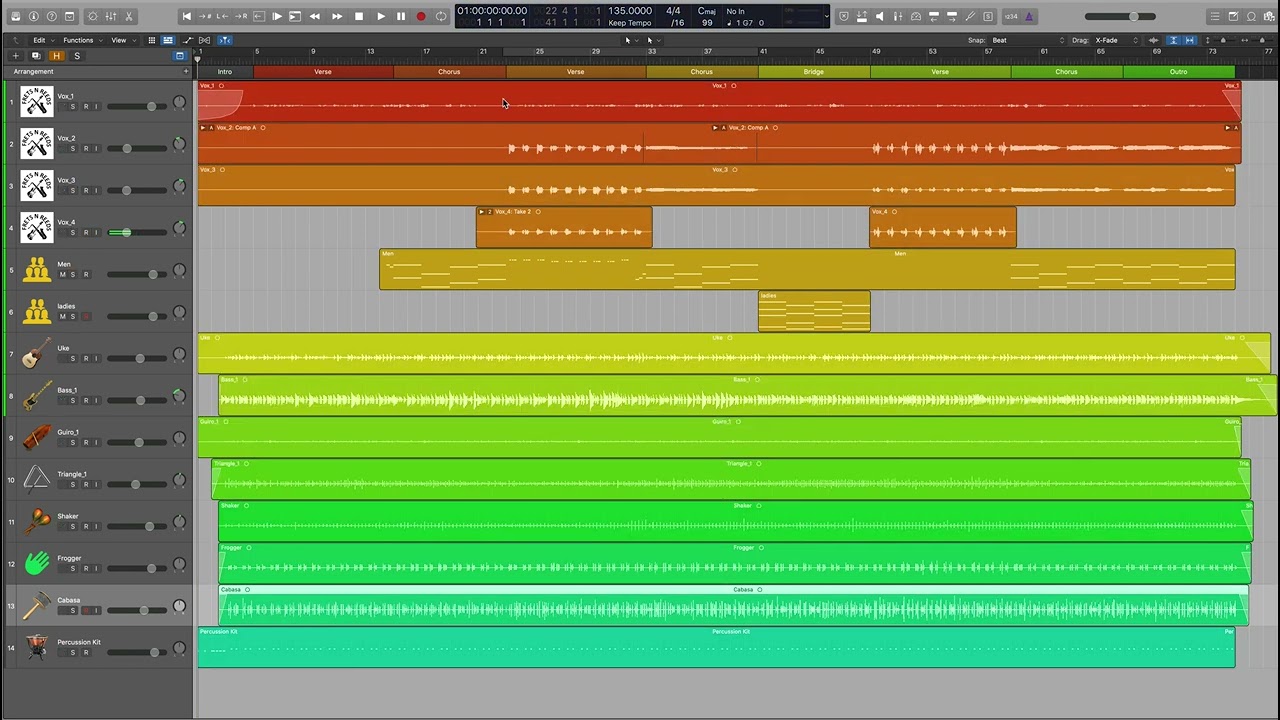Click the Stop transport button
Screen dimensions: 1280x720
click(x=359, y=16)
